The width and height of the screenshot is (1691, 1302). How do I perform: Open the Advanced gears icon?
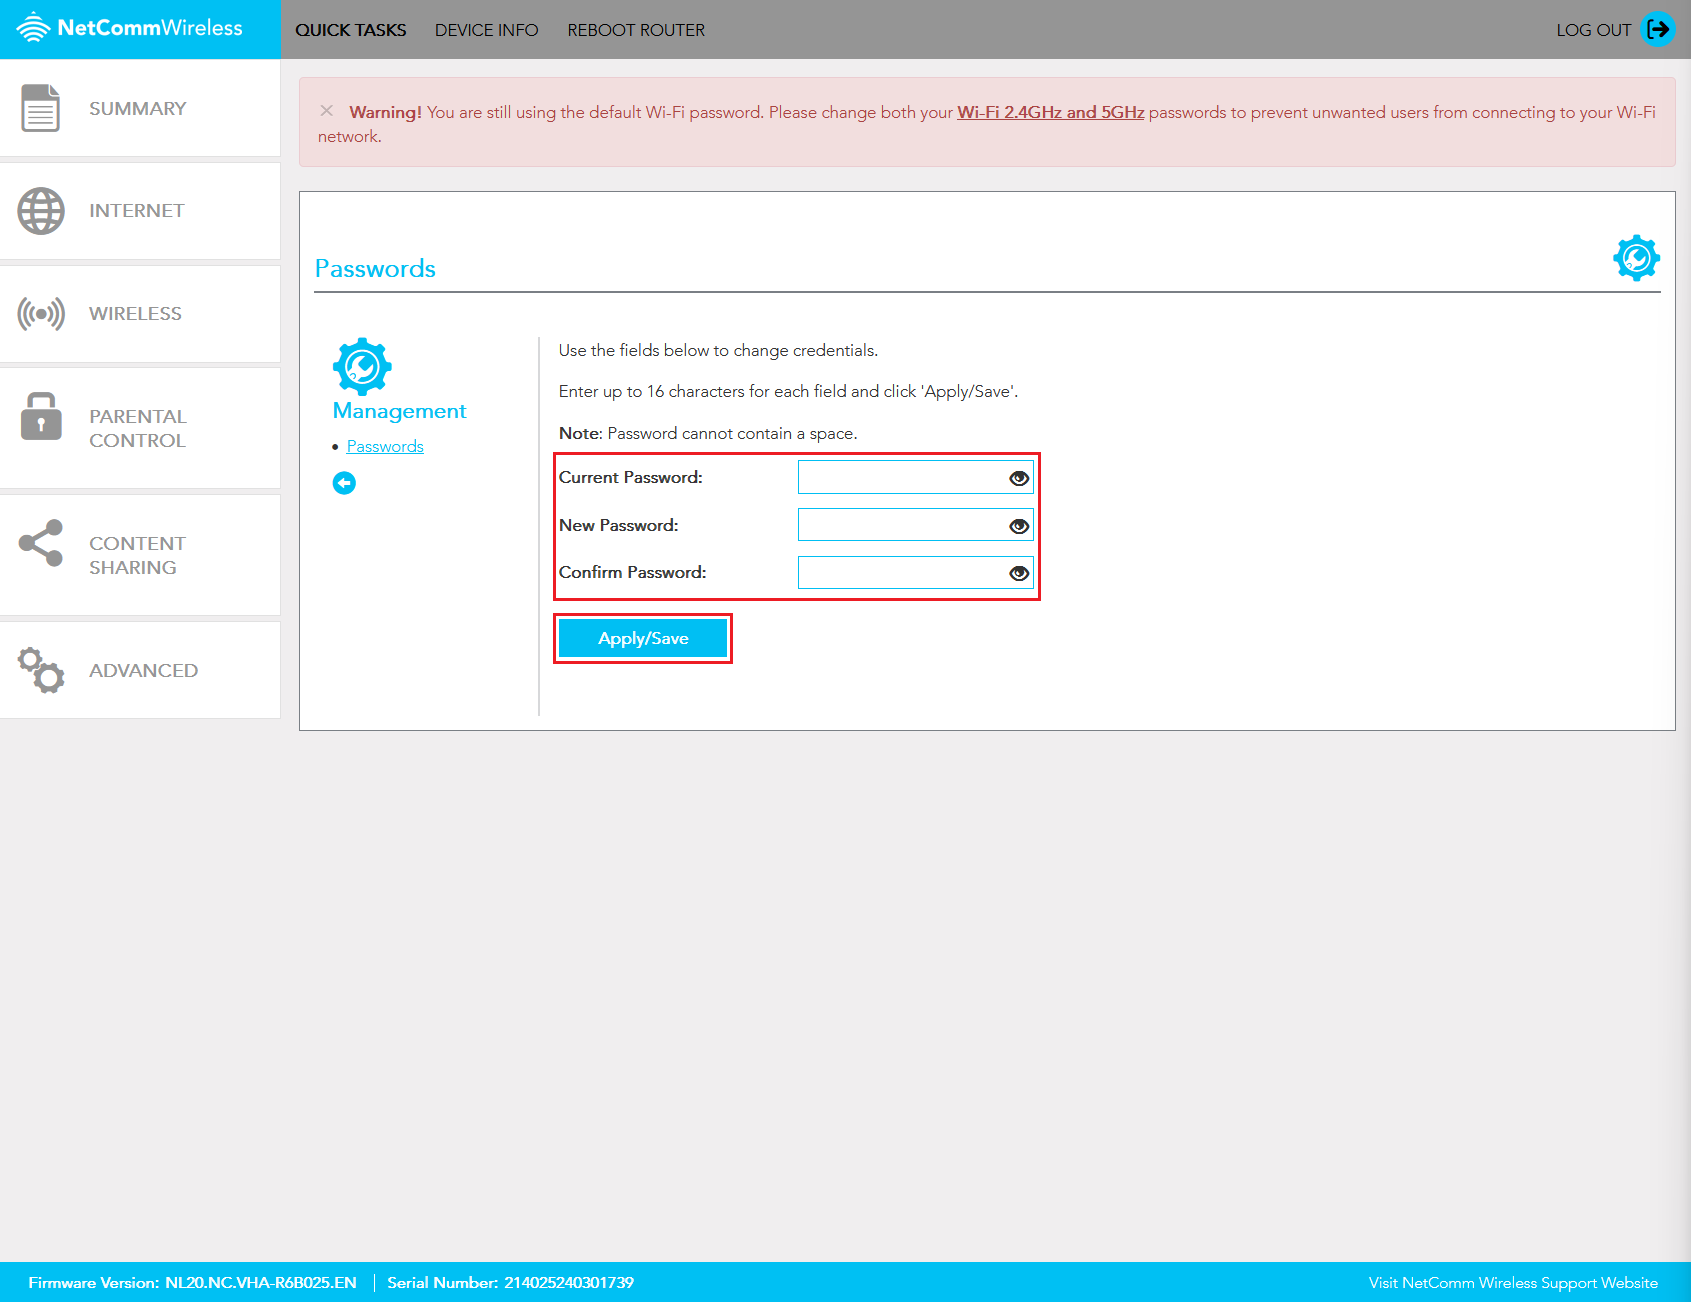tap(40, 670)
